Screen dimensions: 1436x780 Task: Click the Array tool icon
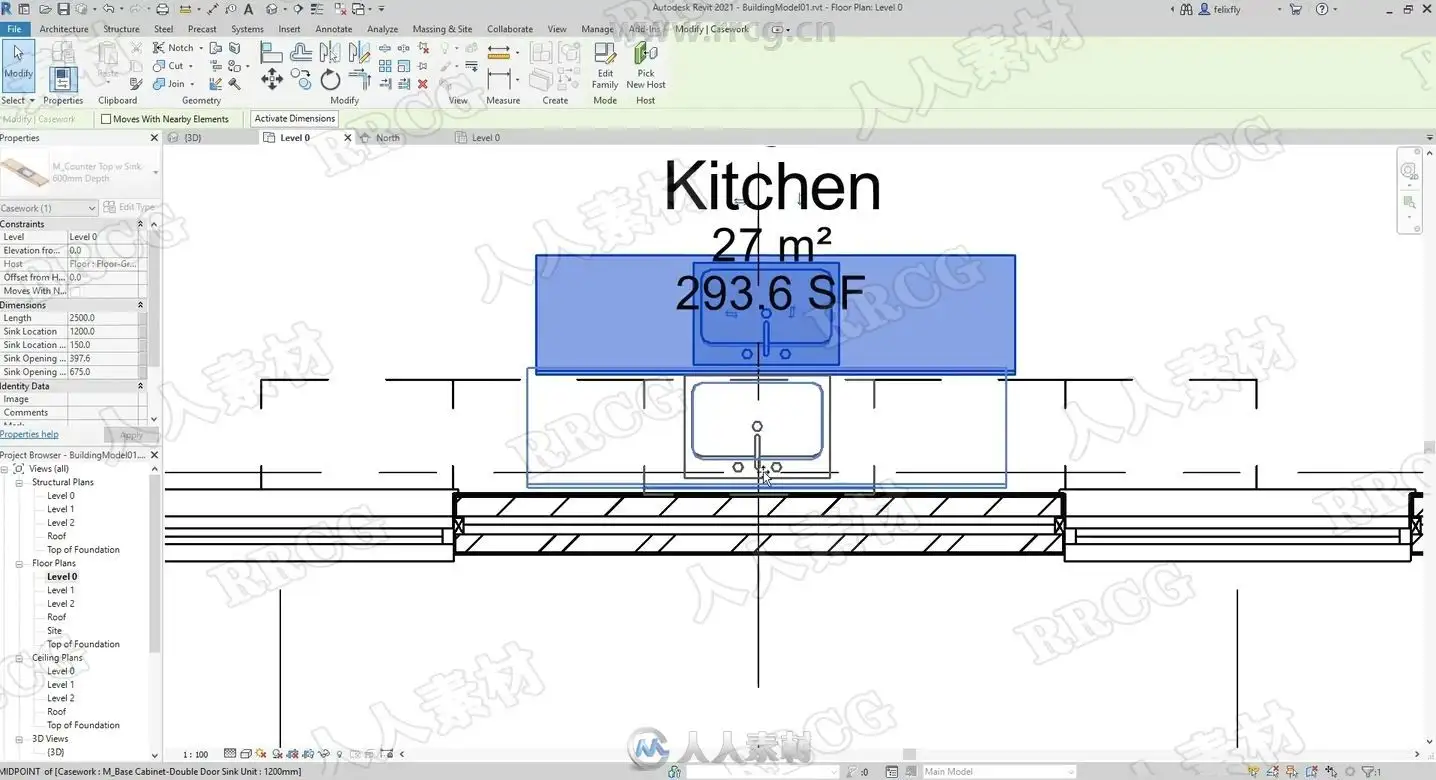click(x=385, y=66)
